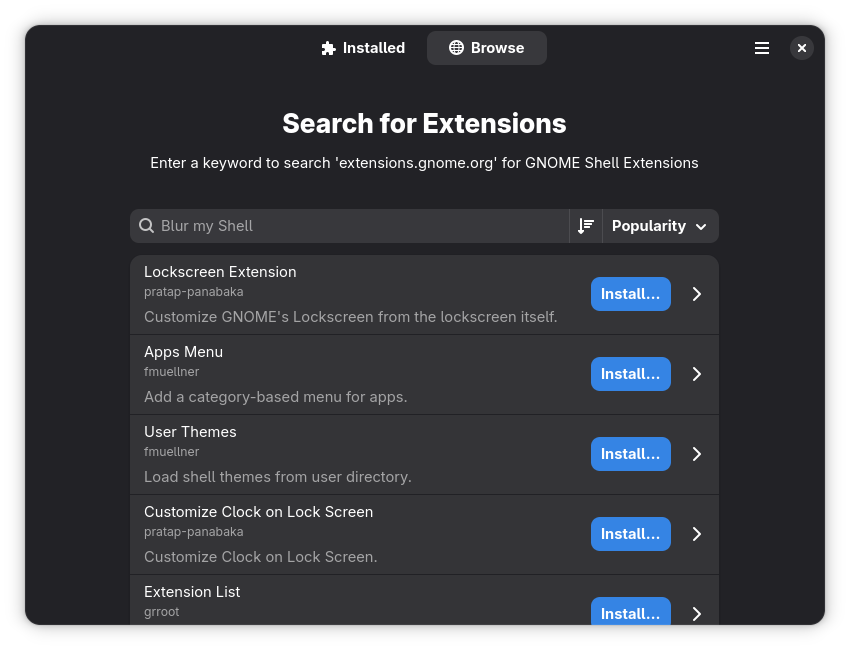Click the globe Browse icon

(456, 48)
